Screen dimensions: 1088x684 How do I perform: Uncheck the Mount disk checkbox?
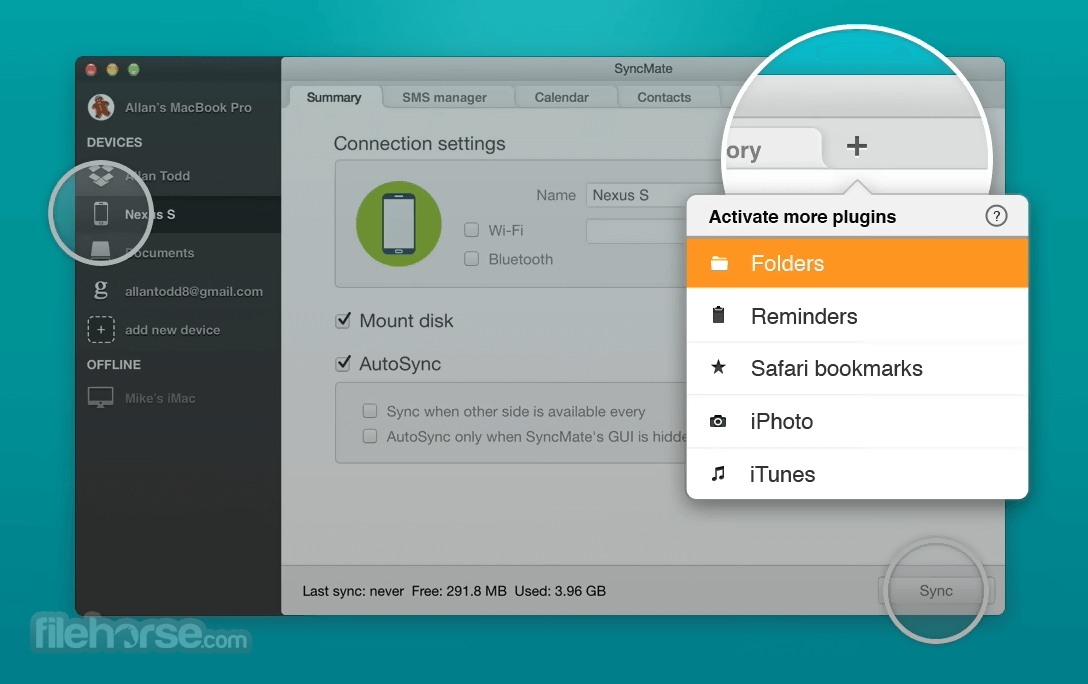(x=343, y=320)
